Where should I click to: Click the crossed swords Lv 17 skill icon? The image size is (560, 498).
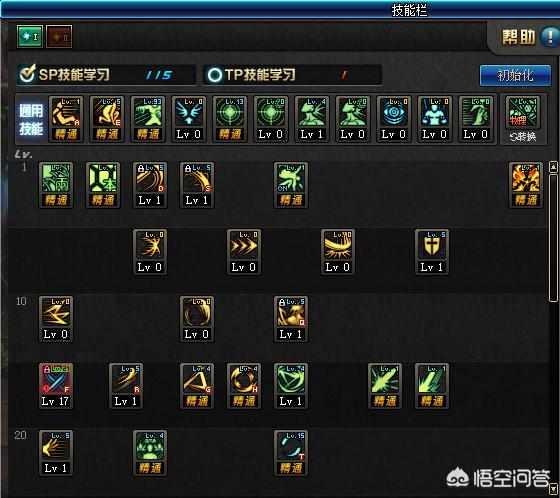pos(56,386)
